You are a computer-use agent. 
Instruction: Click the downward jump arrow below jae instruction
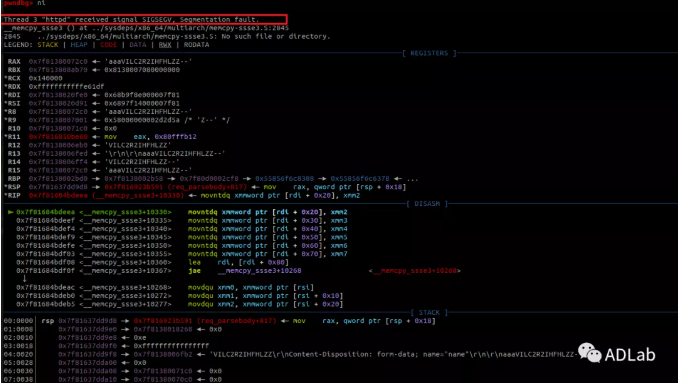pos(25,279)
